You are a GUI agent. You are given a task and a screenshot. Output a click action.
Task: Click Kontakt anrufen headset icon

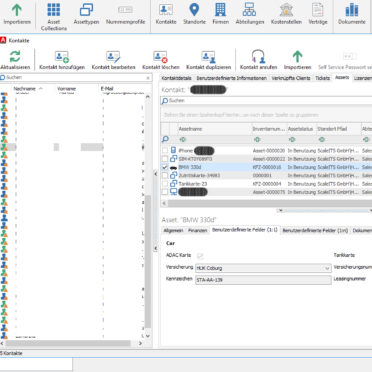258,56
